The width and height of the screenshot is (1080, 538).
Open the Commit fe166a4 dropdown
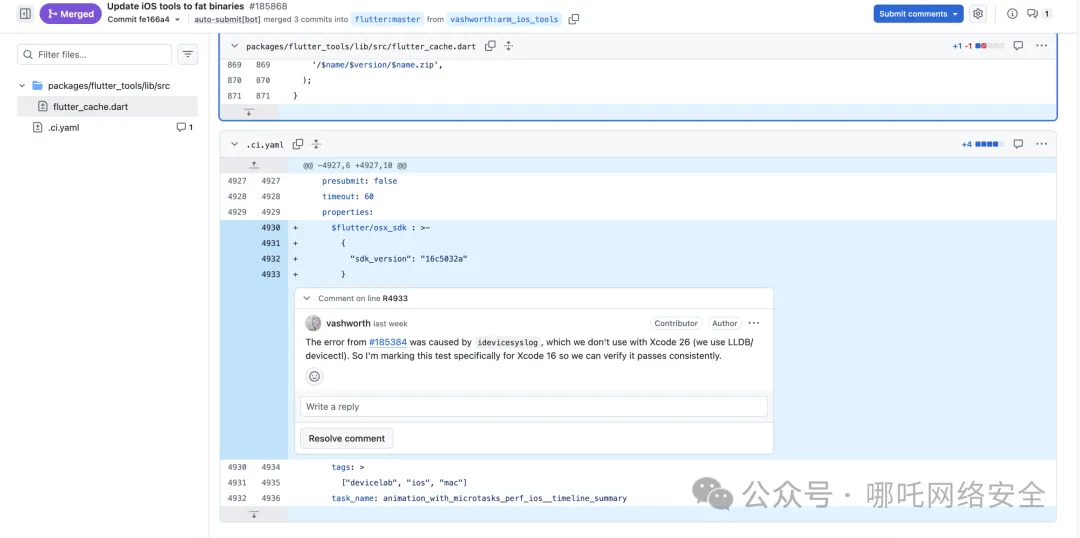tap(145, 19)
